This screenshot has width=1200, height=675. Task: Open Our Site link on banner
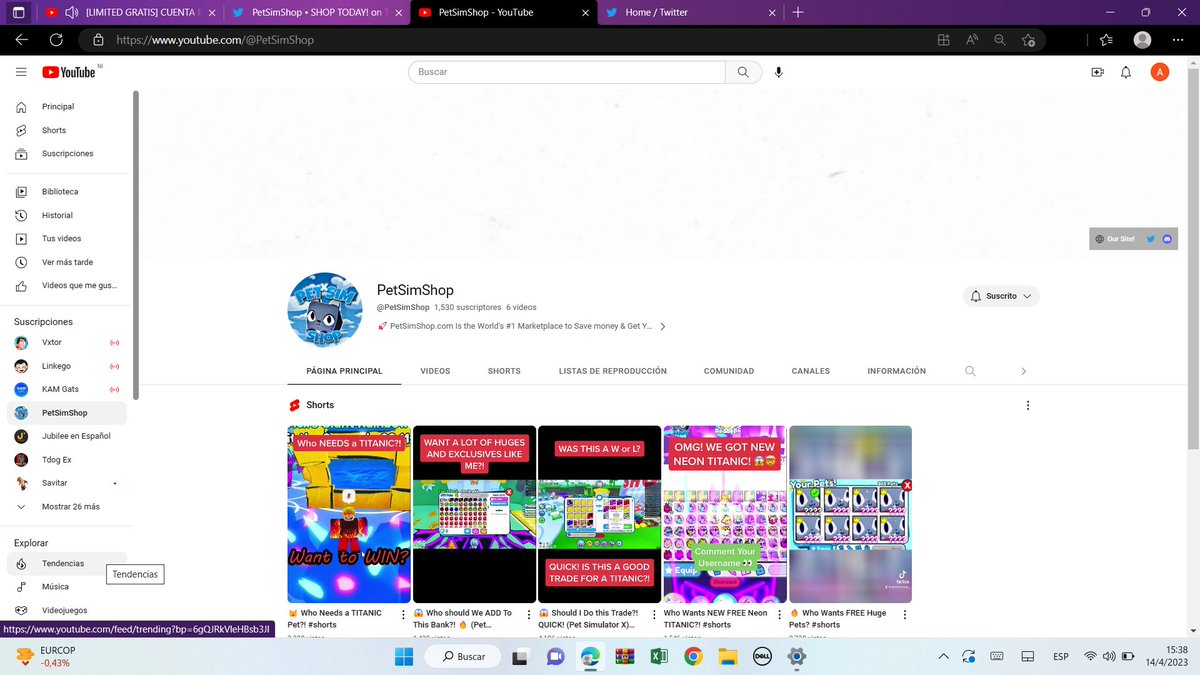click(x=1115, y=239)
